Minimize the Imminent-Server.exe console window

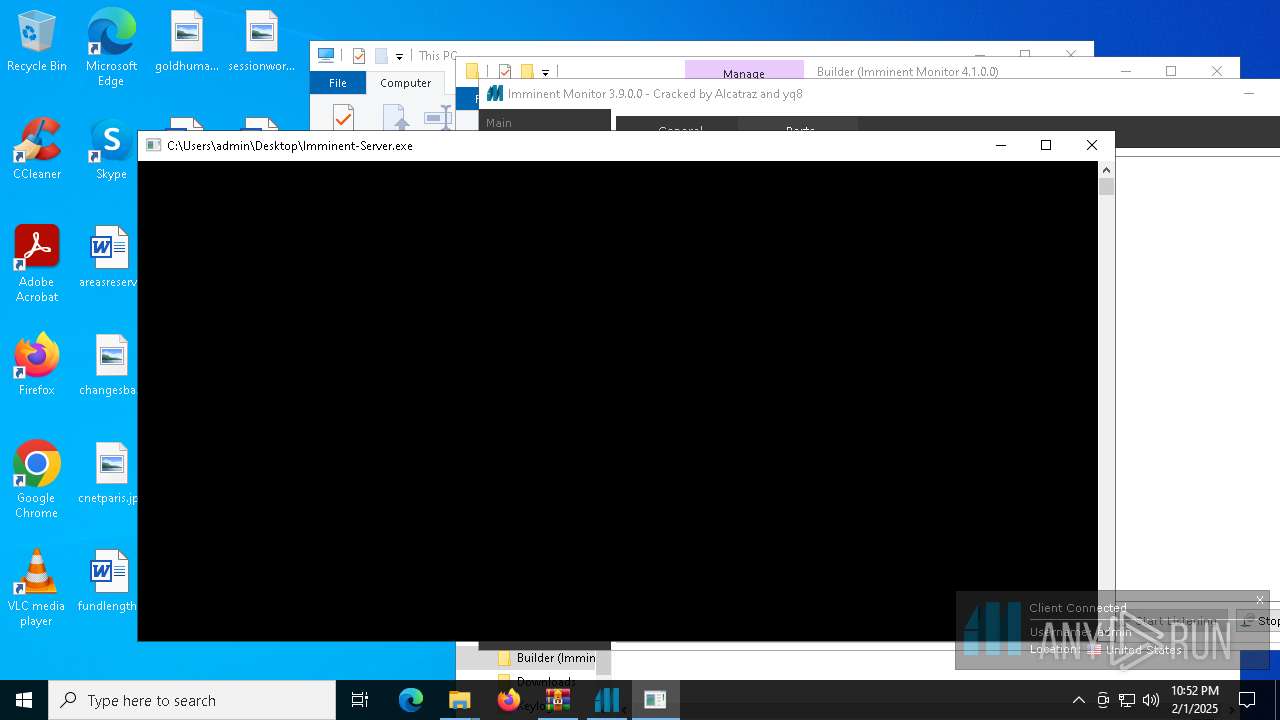pos(1000,145)
